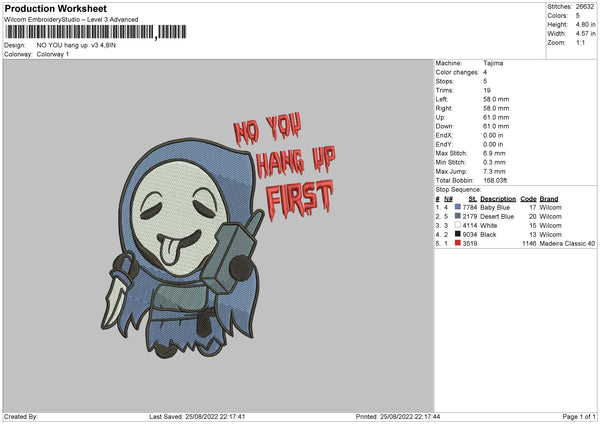Select the Up label in the stats list
Image resolution: width=600 pixels, height=424 pixels.
click(x=440, y=117)
